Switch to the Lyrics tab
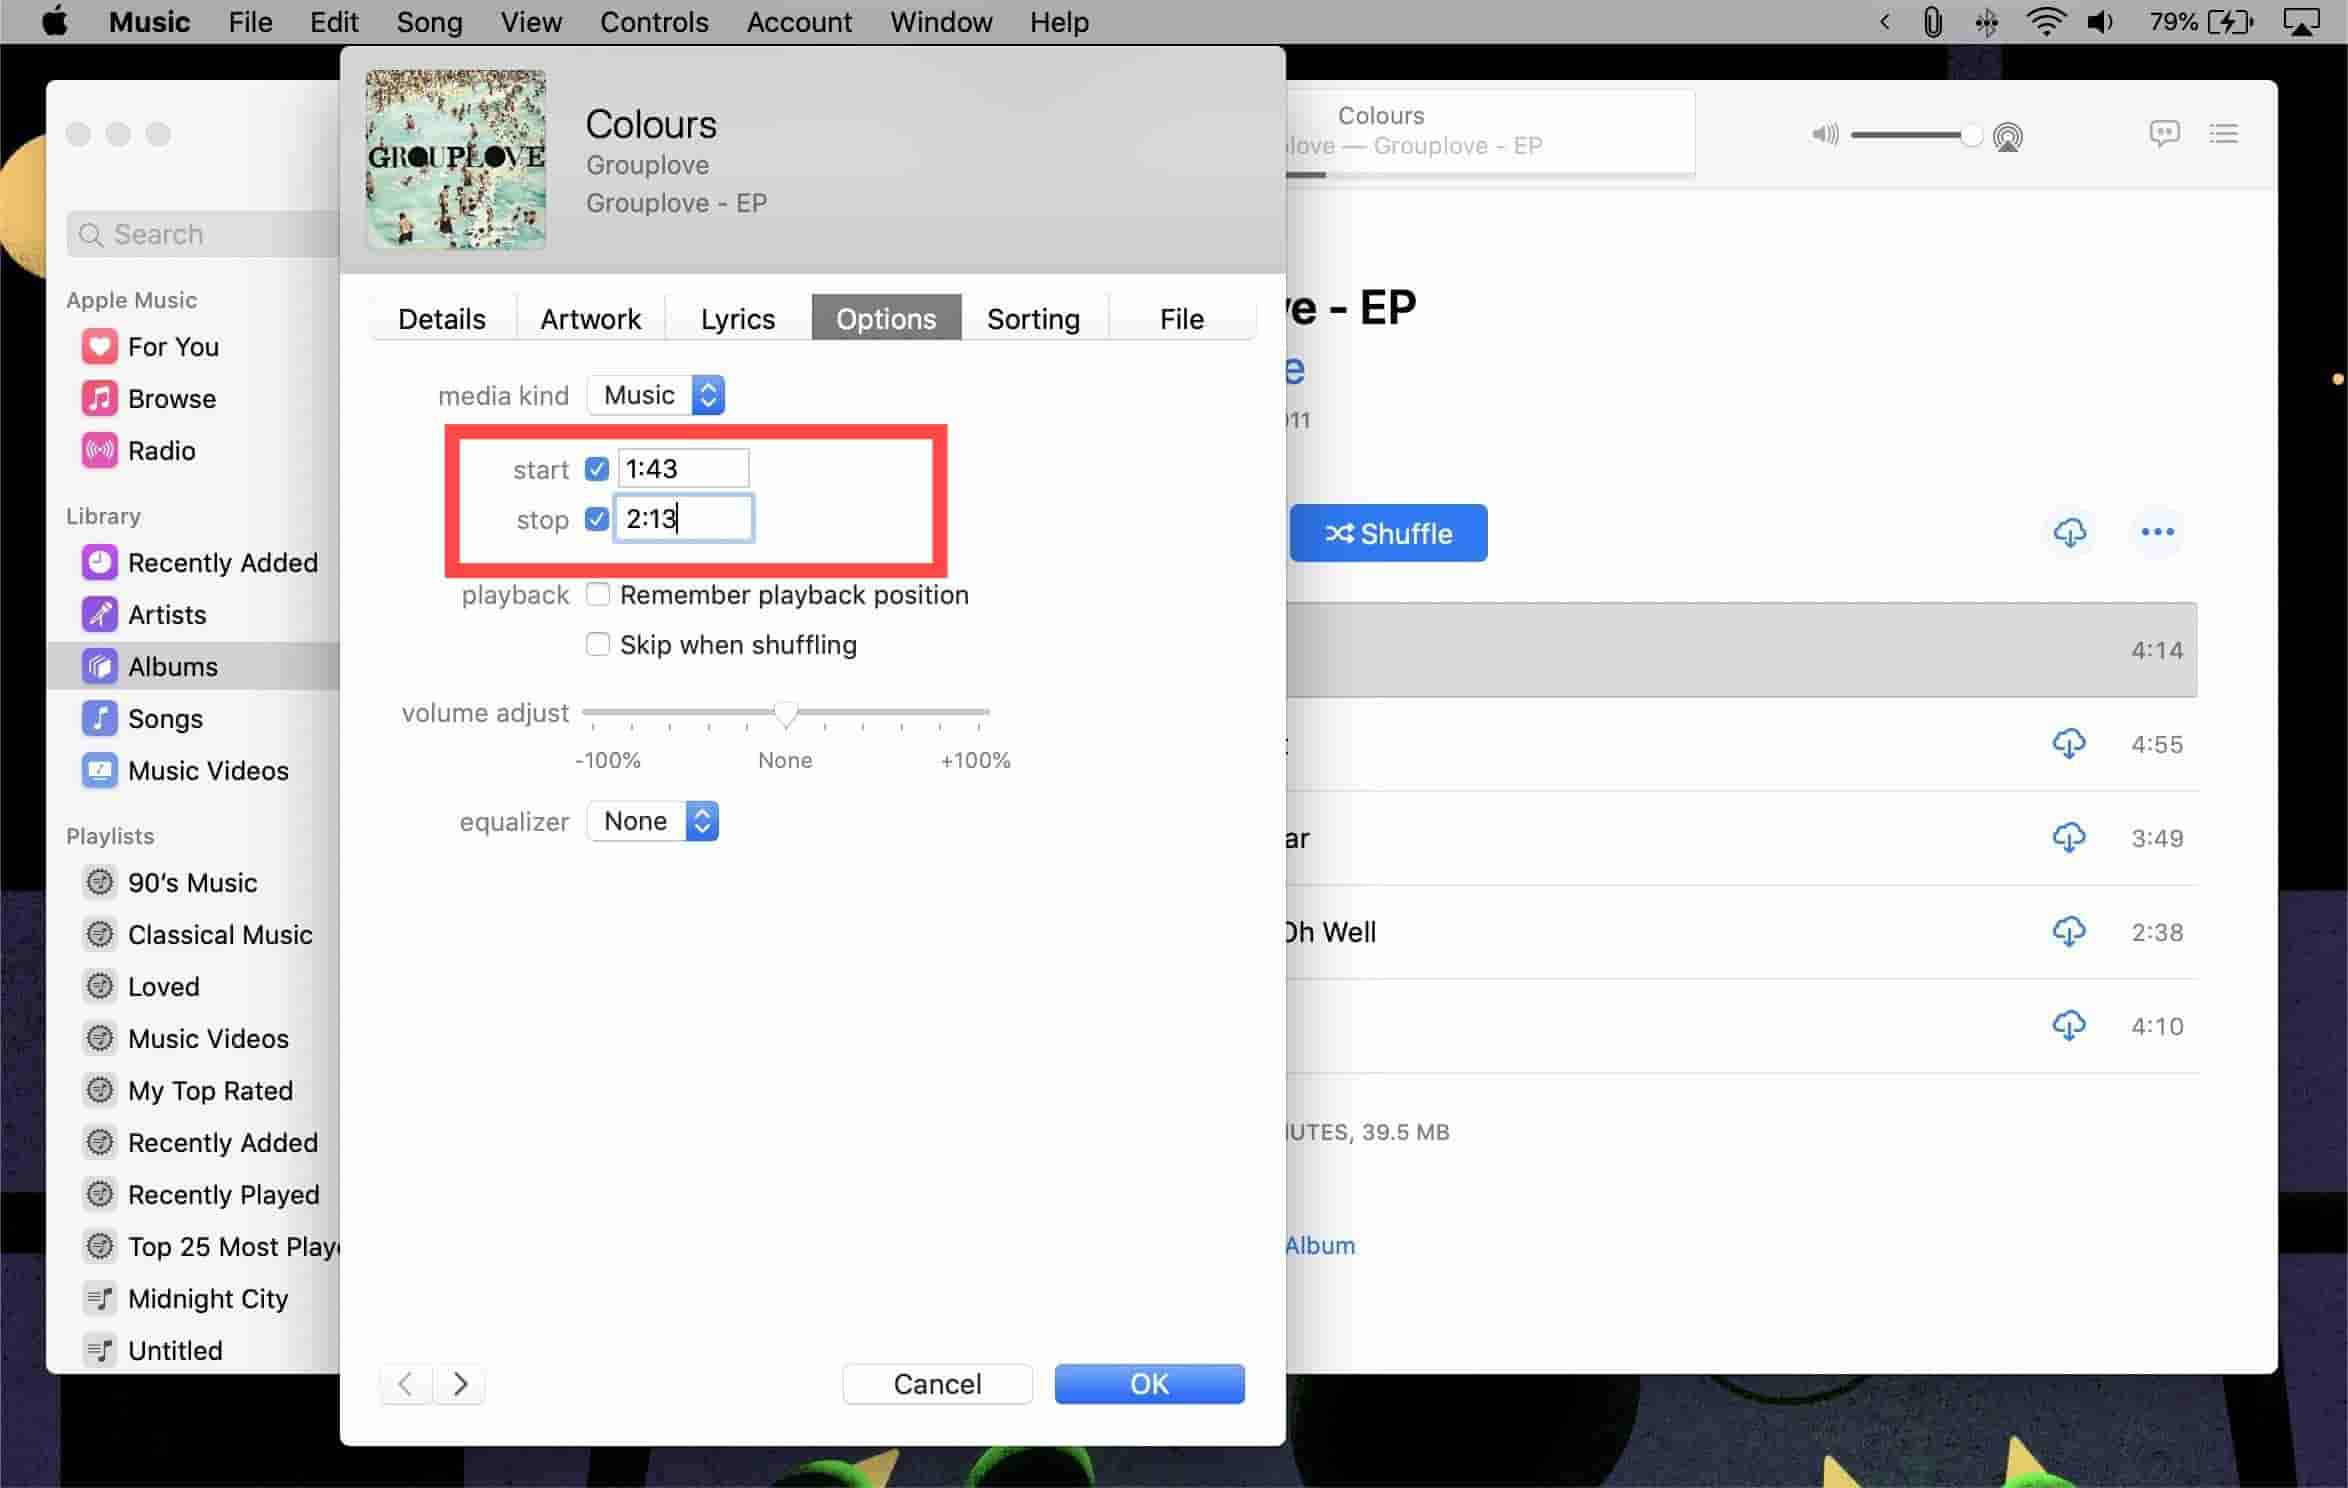Screen dimensions: 2348x1488 point(739,318)
